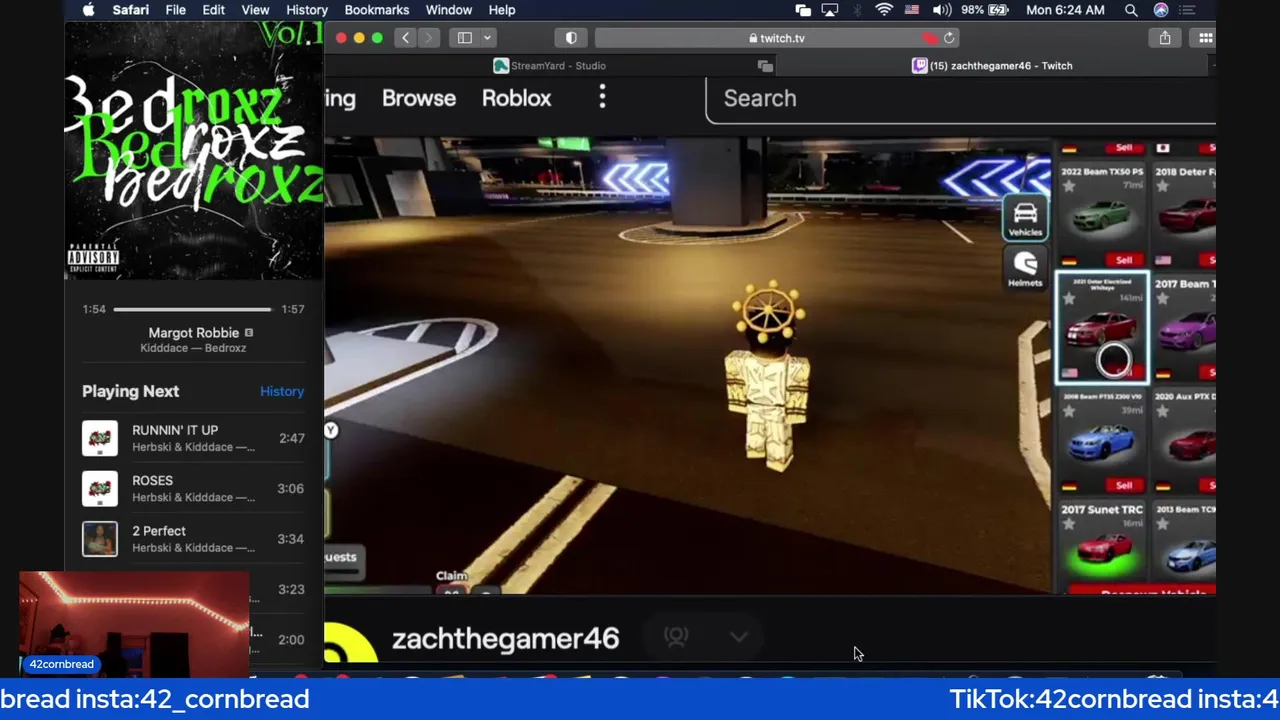
Task: Open Spotlight search
Action: (1131, 10)
